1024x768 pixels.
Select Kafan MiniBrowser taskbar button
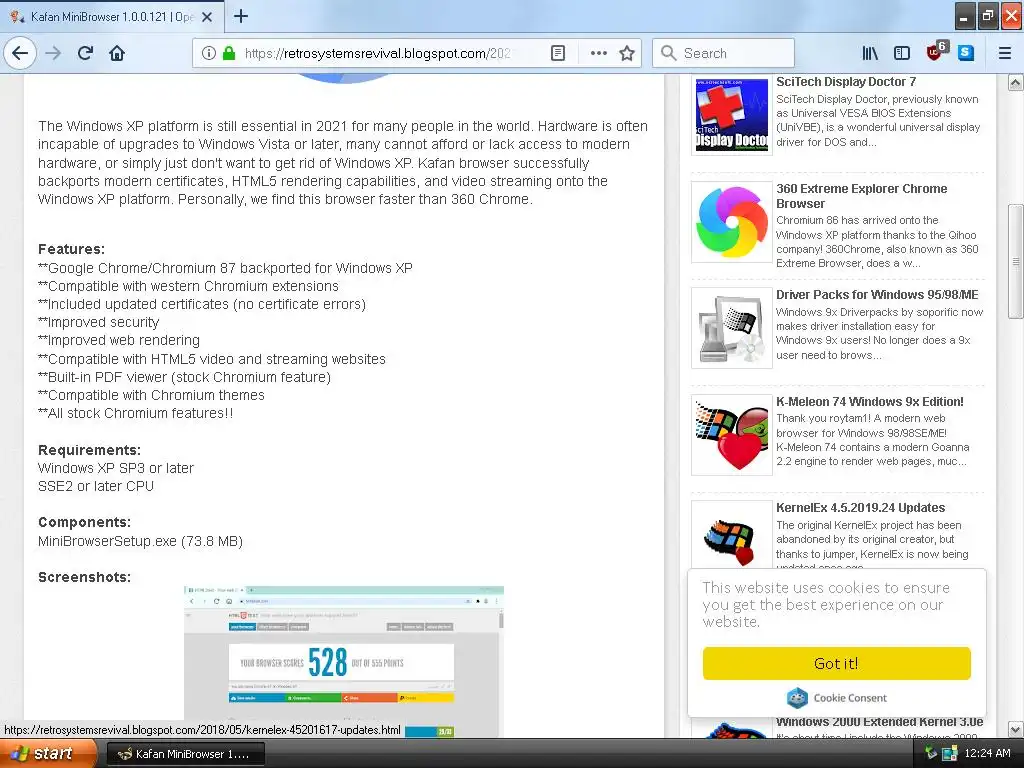[x=185, y=754]
